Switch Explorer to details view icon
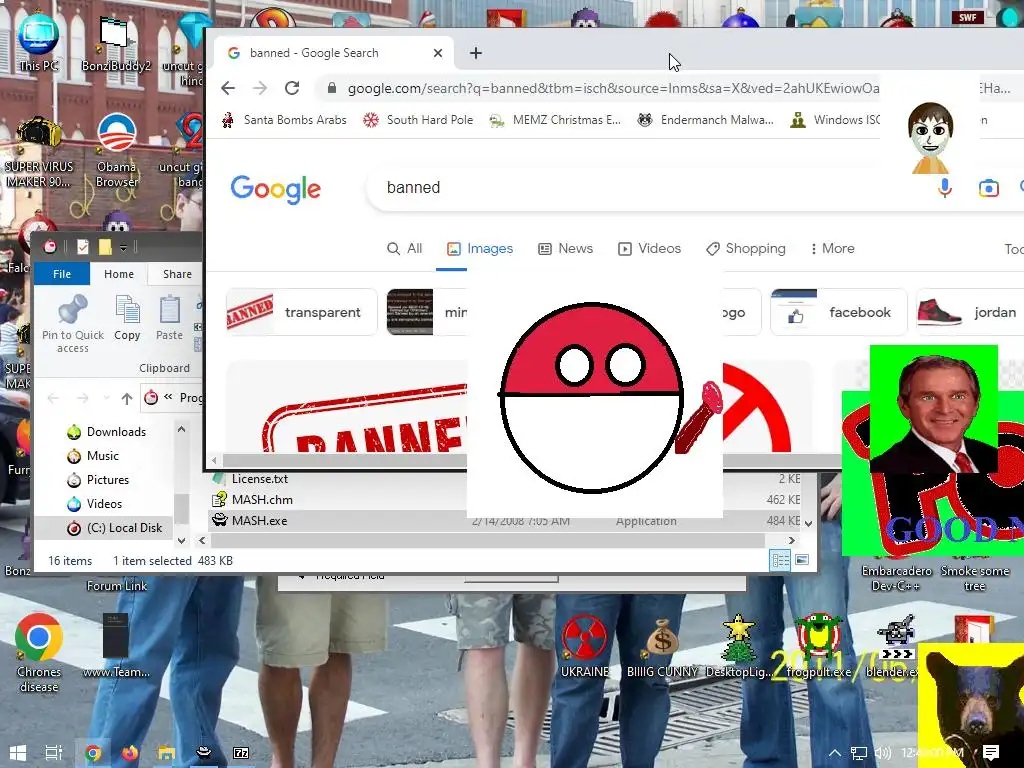This screenshot has height=768, width=1024. pyautogui.click(x=780, y=560)
